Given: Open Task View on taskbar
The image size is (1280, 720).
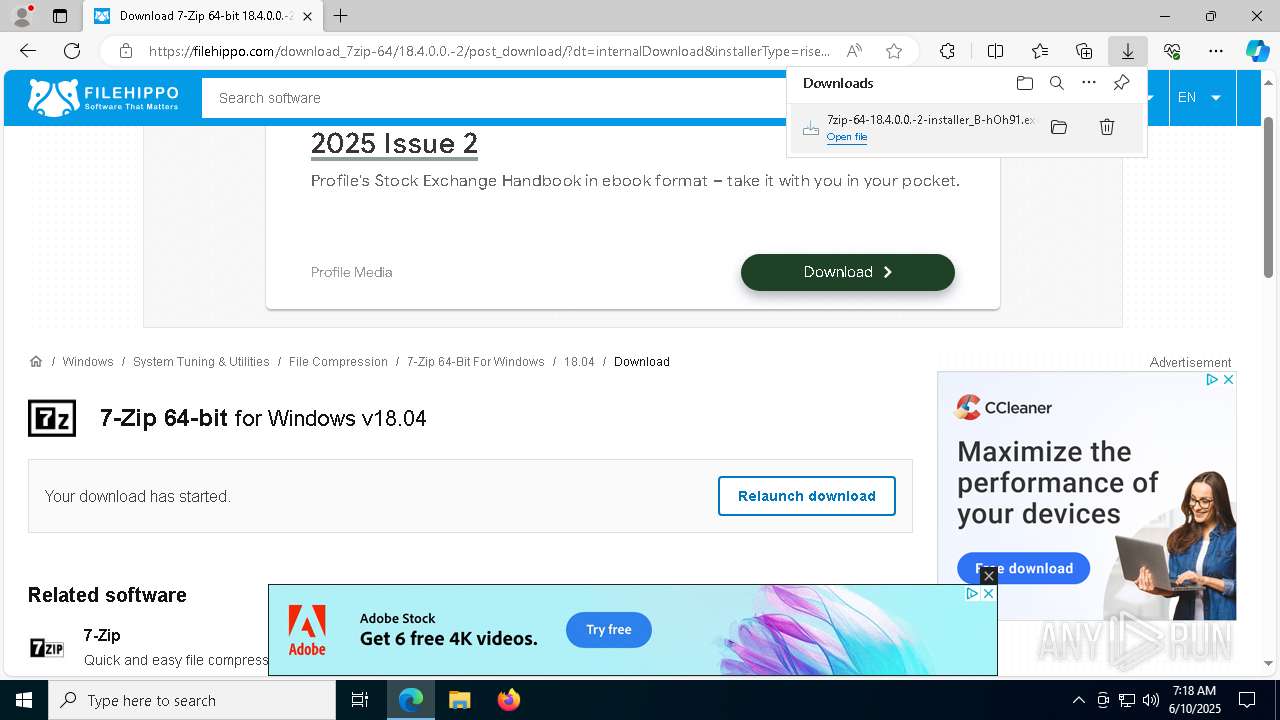Looking at the screenshot, I should pyautogui.click(x=360, y=700).
